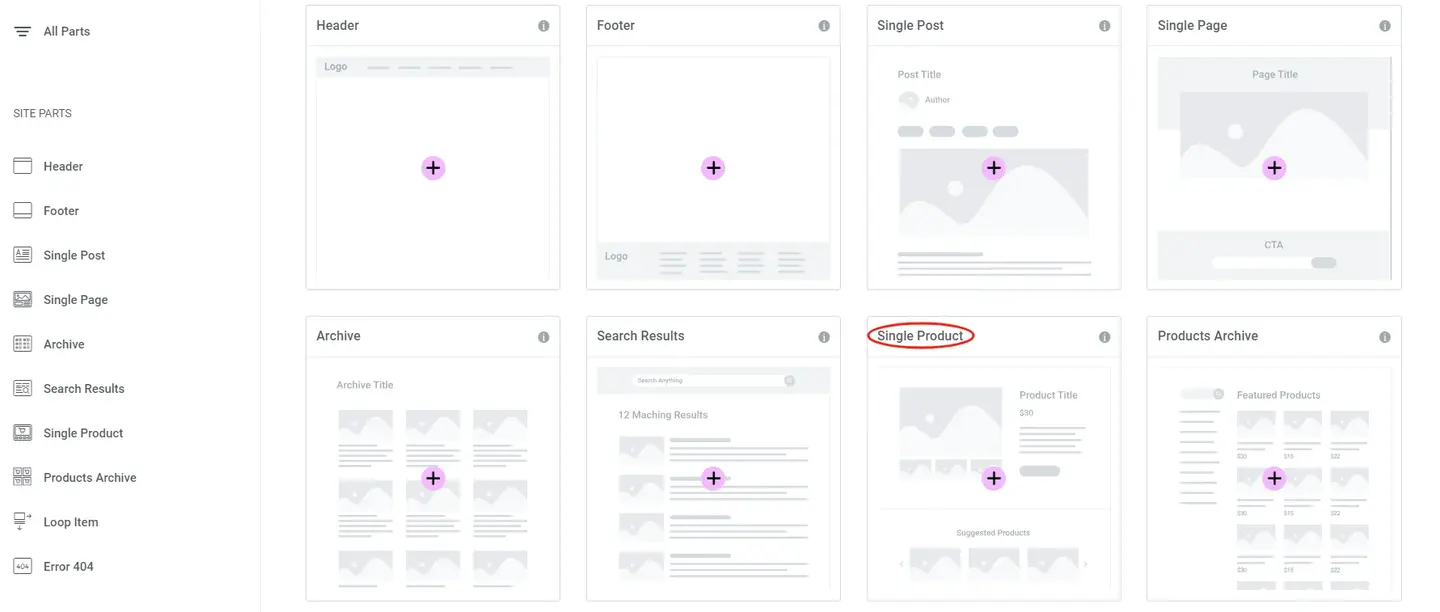Open info tooltip on Products Archive card

[x=1384, y=337]
